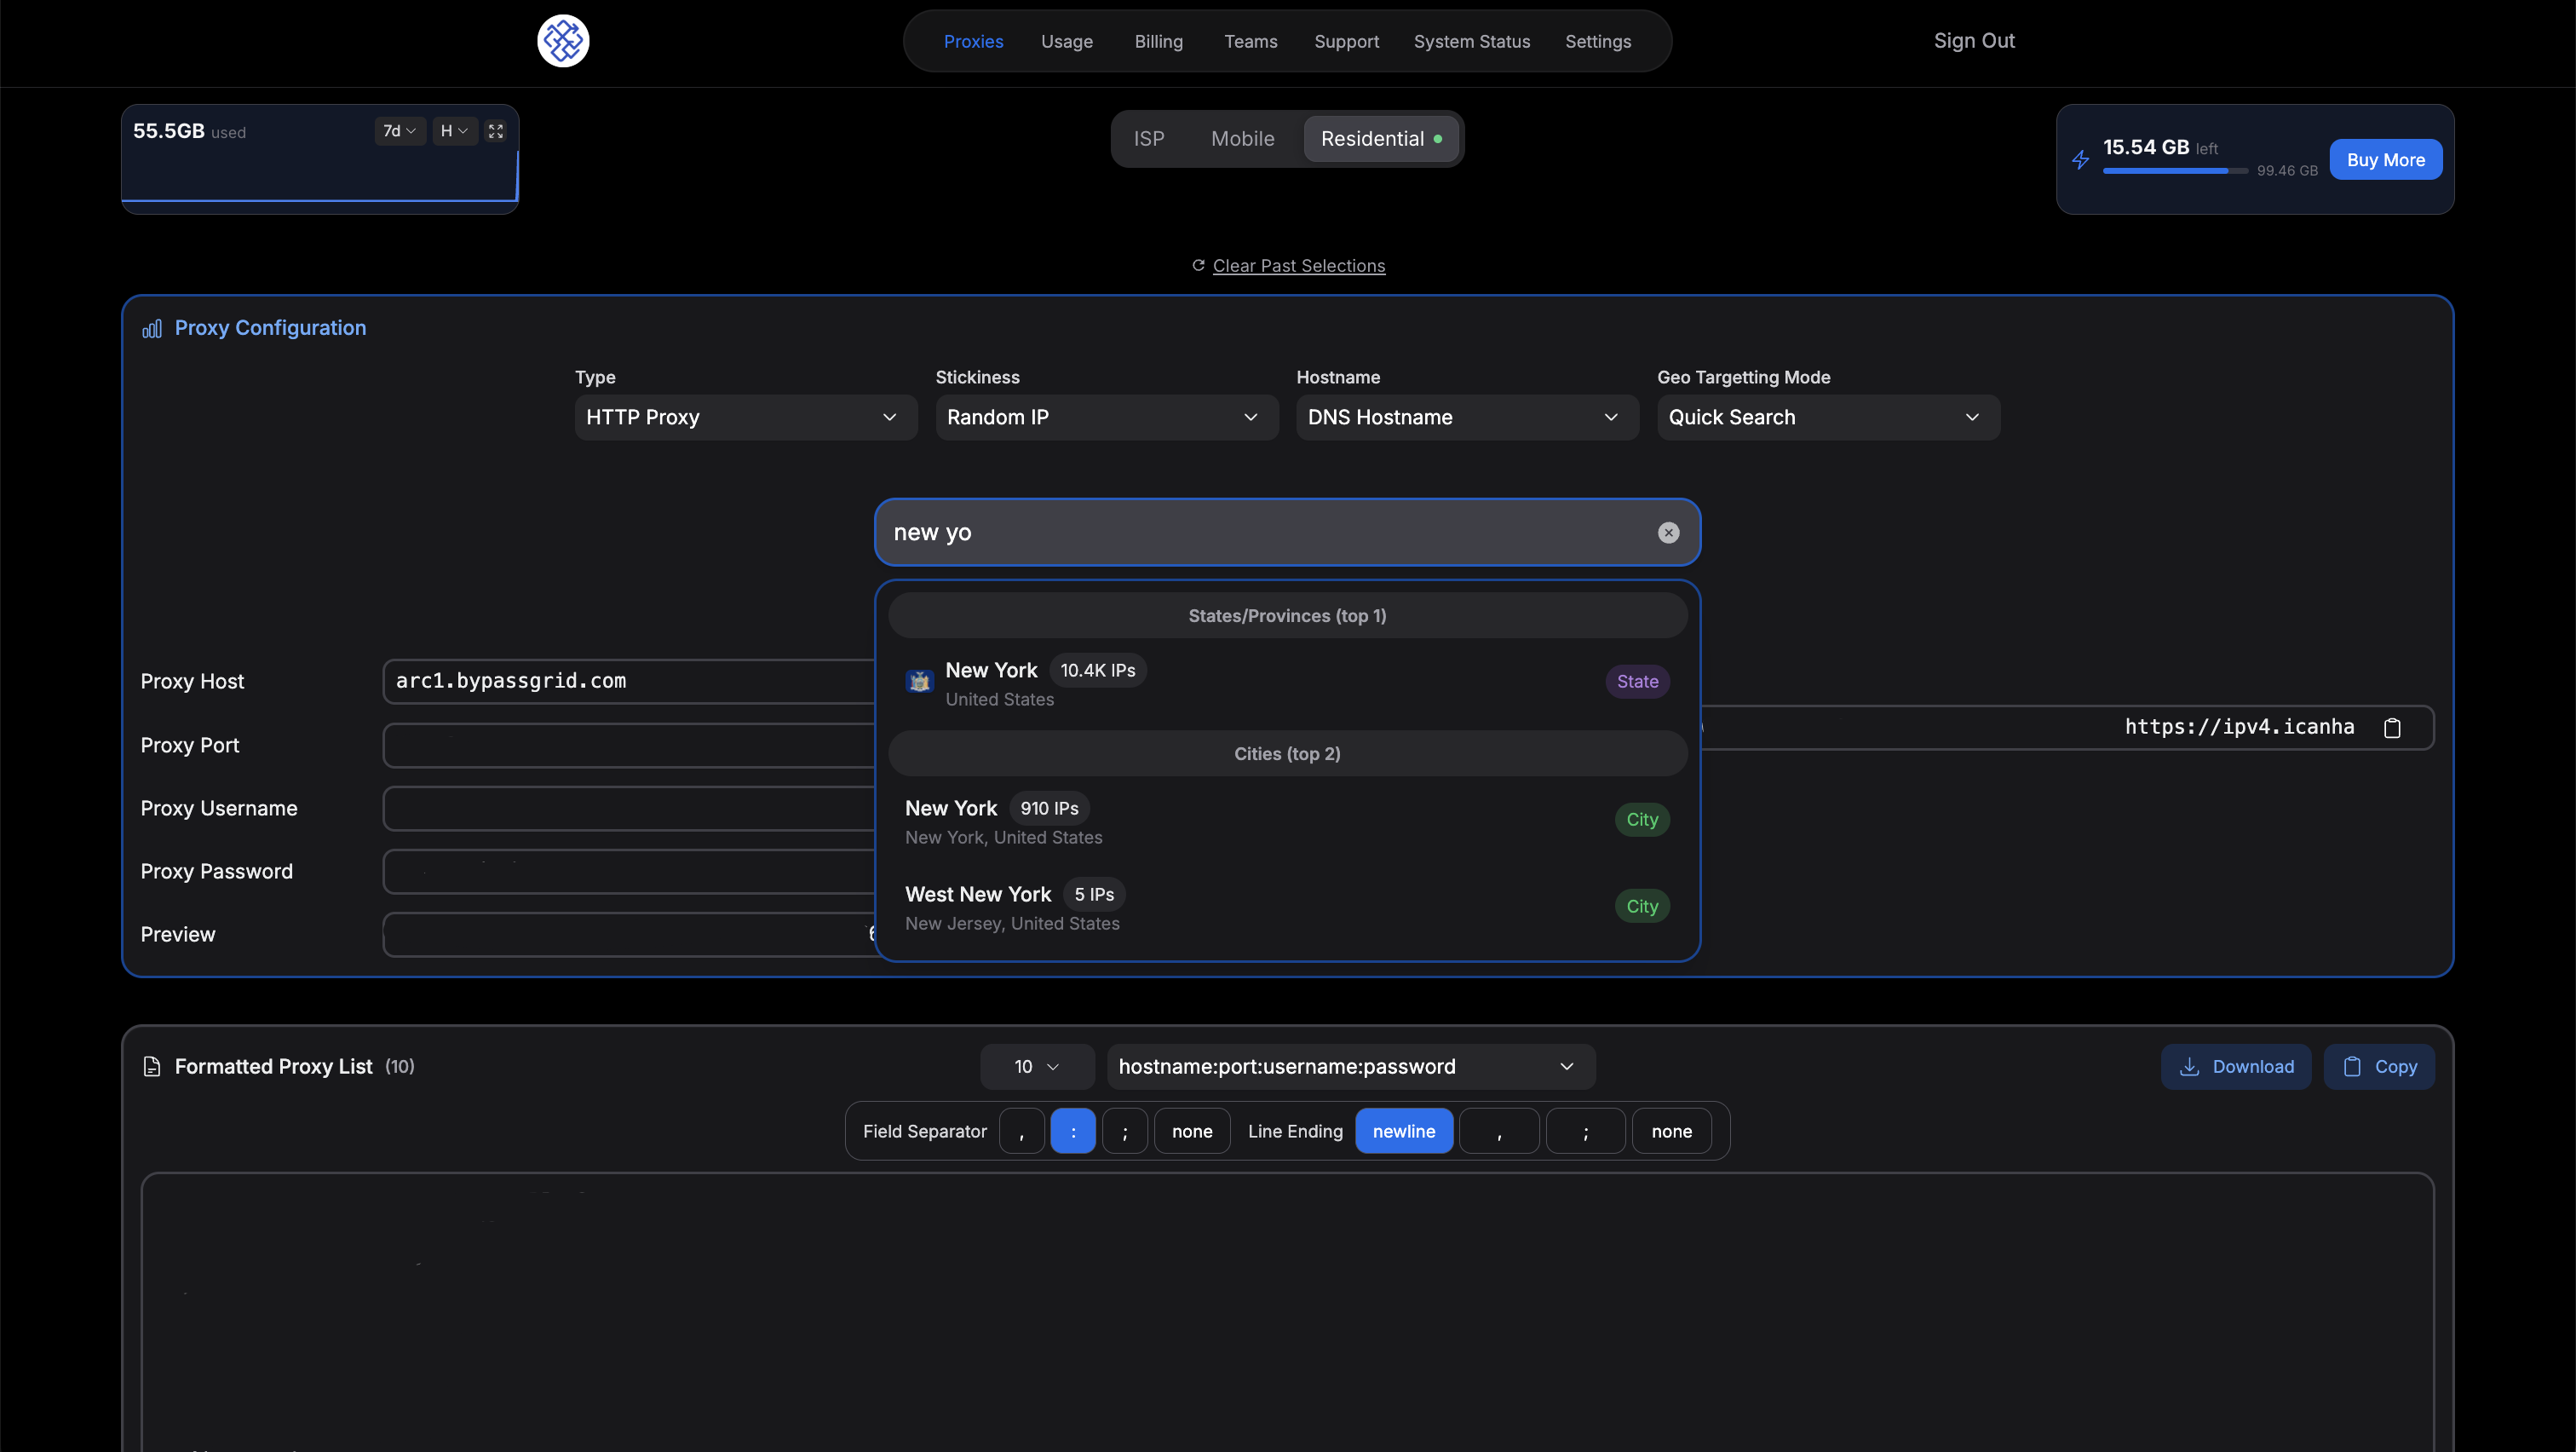The height and width of the screenshot is (1452, 2576).
Task: Set field separator to none
Action: (x=1192, y=1132)
